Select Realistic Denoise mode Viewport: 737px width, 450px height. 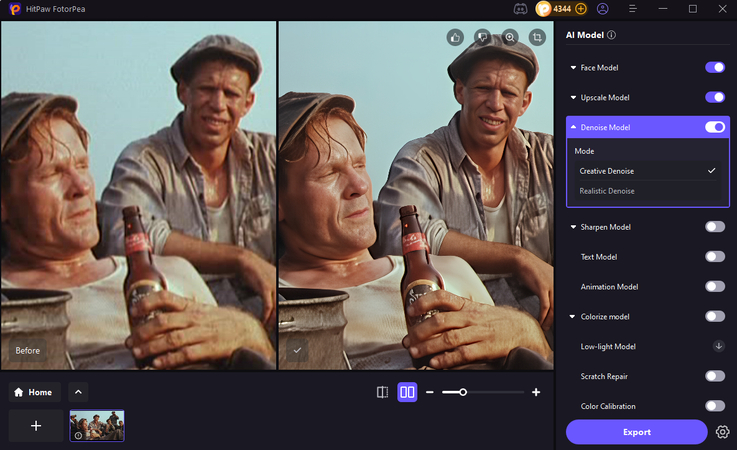648,191
